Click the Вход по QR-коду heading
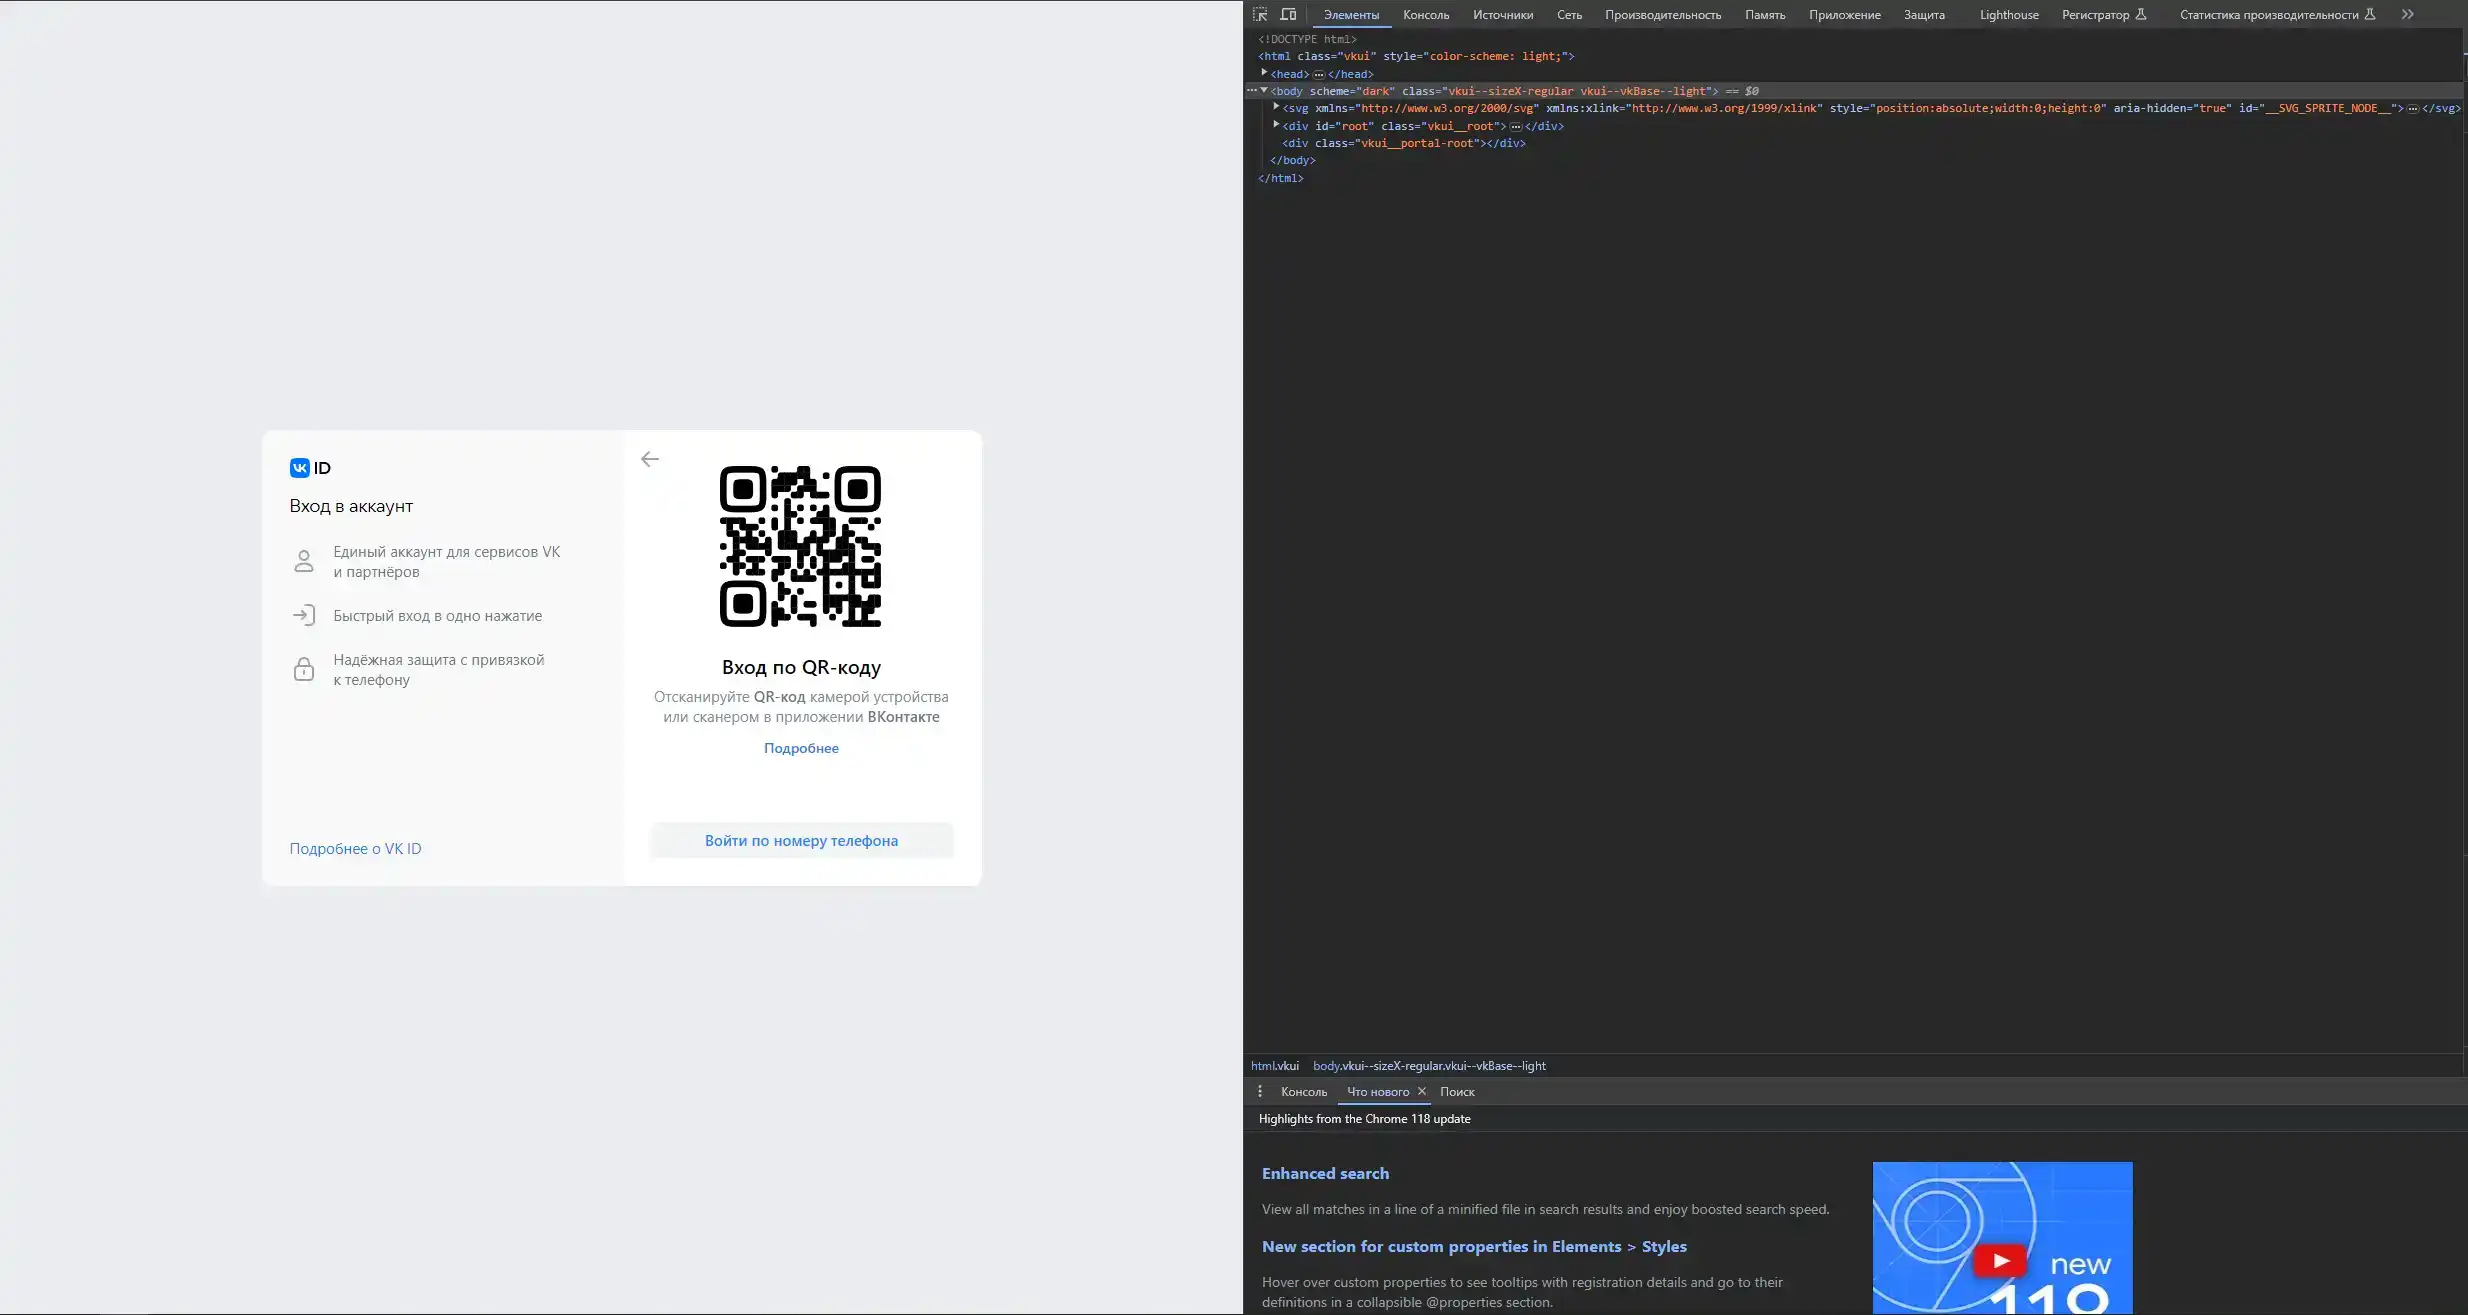2468x1315 pixels. click(x=801, y=667)
